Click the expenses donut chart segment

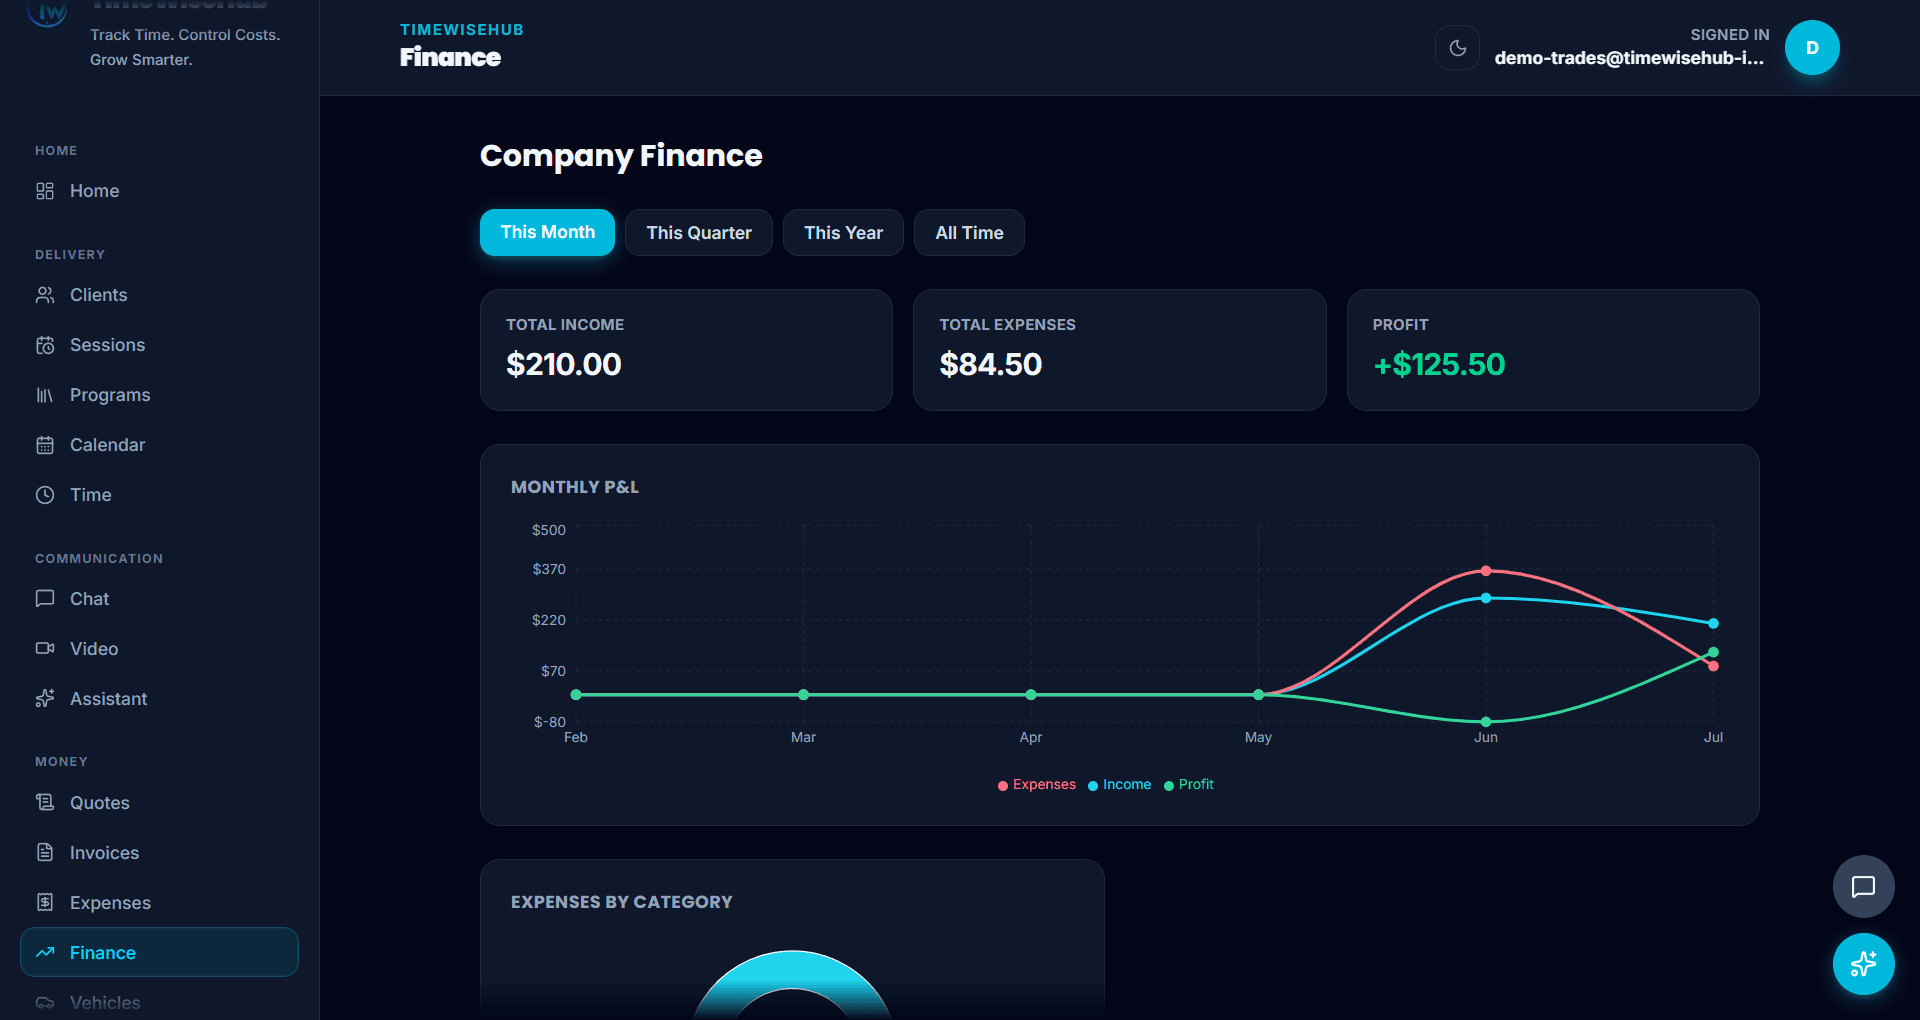click(x=792, y=968)
